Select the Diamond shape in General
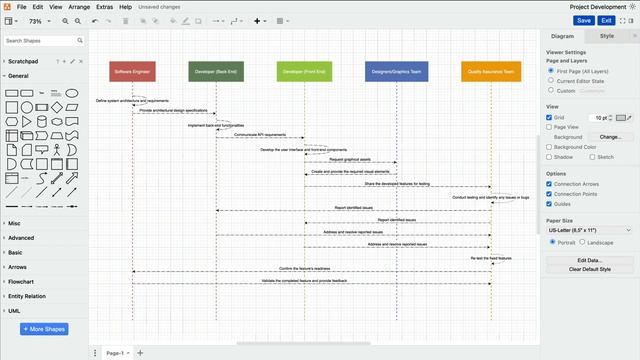This screenshot has height=360, width=640. (x=57, y=107)
